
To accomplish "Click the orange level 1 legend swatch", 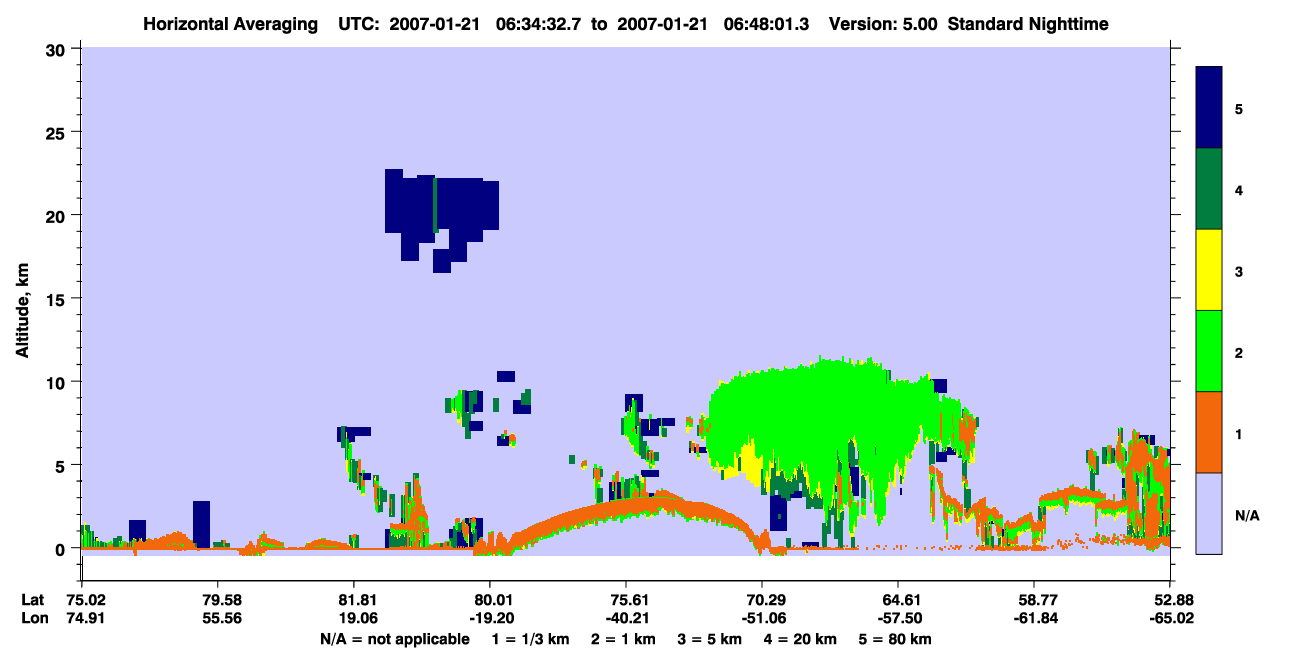I will (x=1209, y=432).
